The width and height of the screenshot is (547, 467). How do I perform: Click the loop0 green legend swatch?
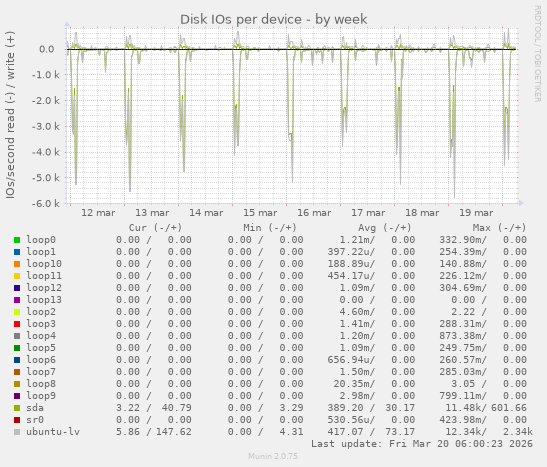(x=17, y=240)
